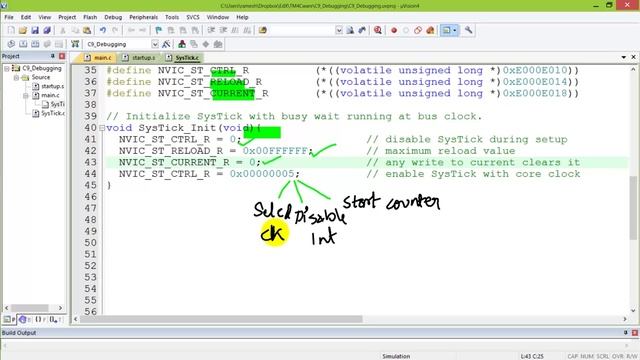The width and height of the screenshot is (640, 360).
Task: Collapse the main.c tree node
Action: pyautogui.click(x=26, y=95)
